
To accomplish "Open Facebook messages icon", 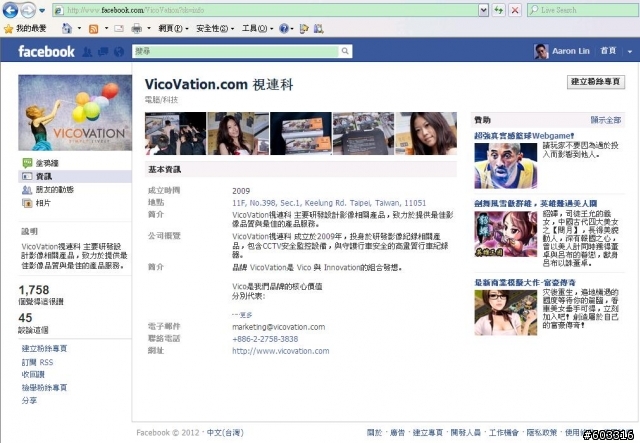I will 103,51.
